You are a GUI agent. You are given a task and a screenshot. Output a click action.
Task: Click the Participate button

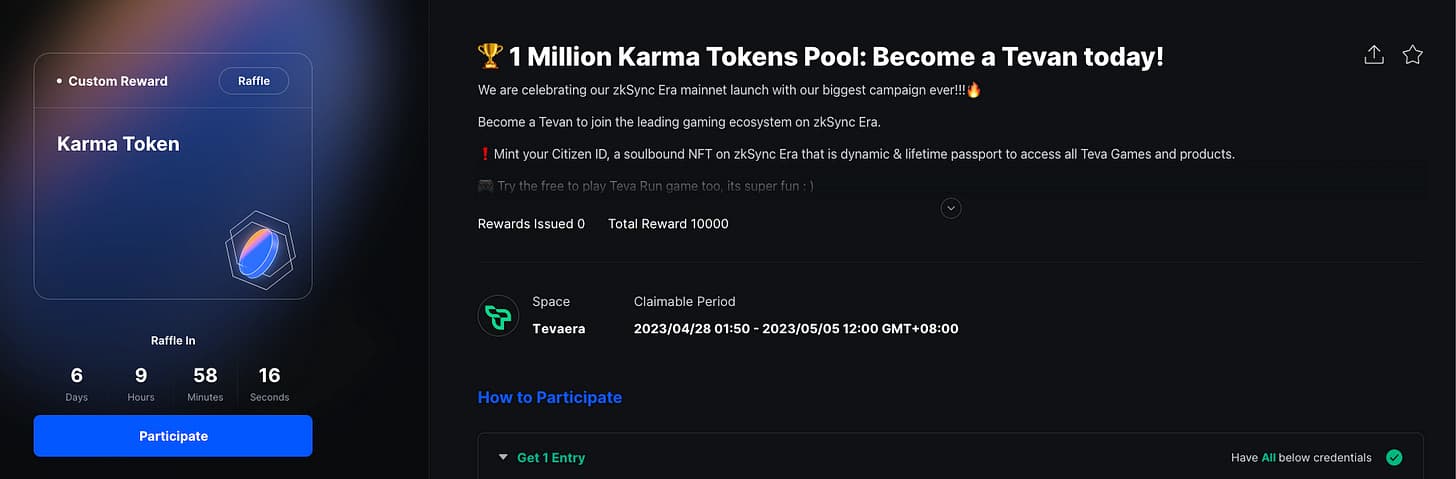point(173,436)
